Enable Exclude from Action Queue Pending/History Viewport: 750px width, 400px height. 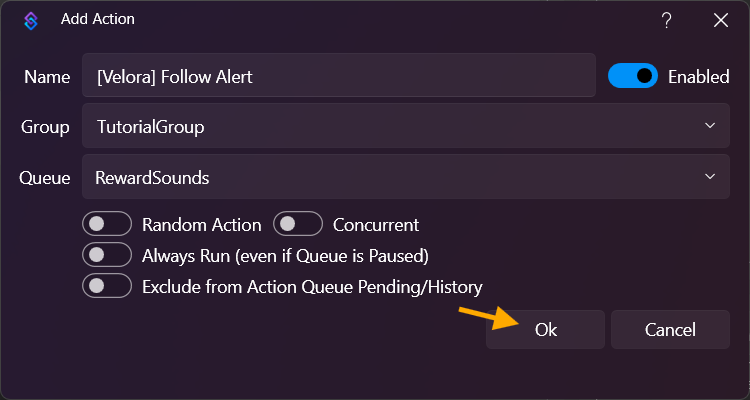108,287
